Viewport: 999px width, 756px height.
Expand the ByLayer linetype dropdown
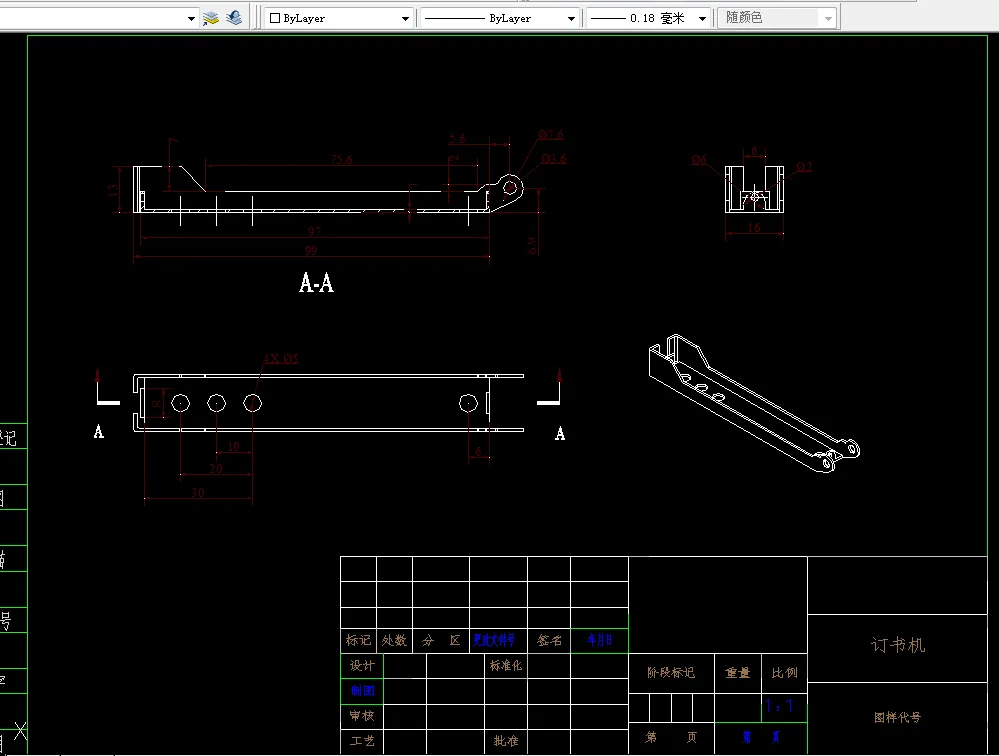tap(571, 18)
